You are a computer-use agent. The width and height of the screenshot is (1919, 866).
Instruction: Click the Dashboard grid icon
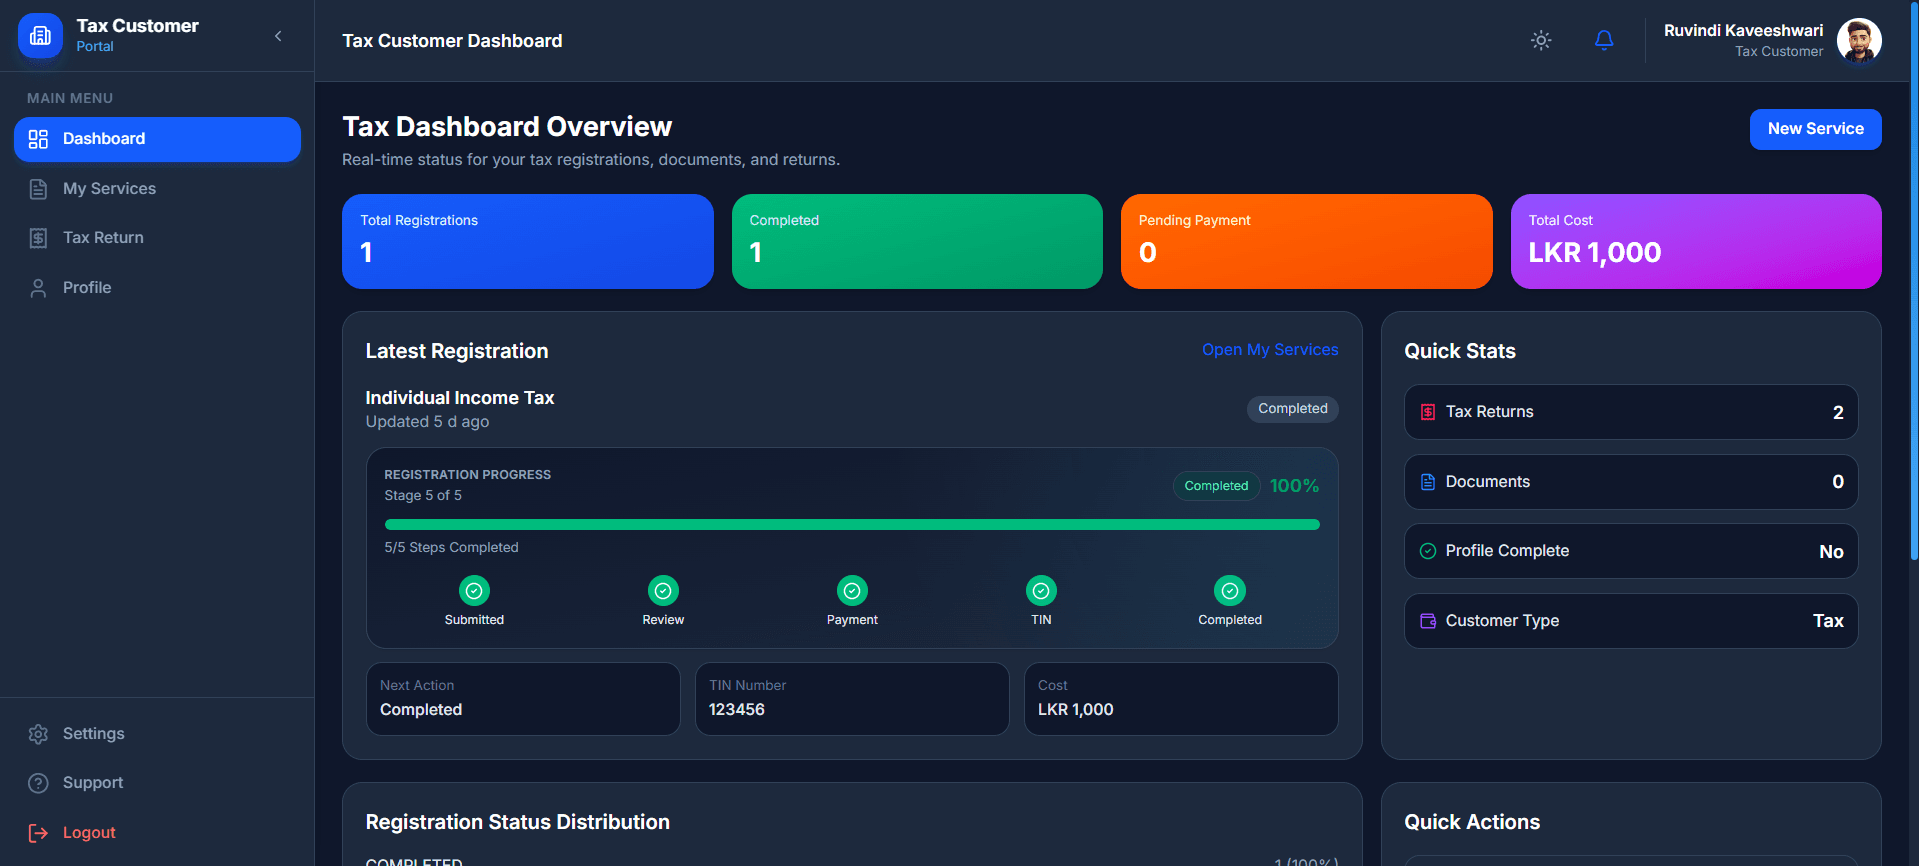38,139
